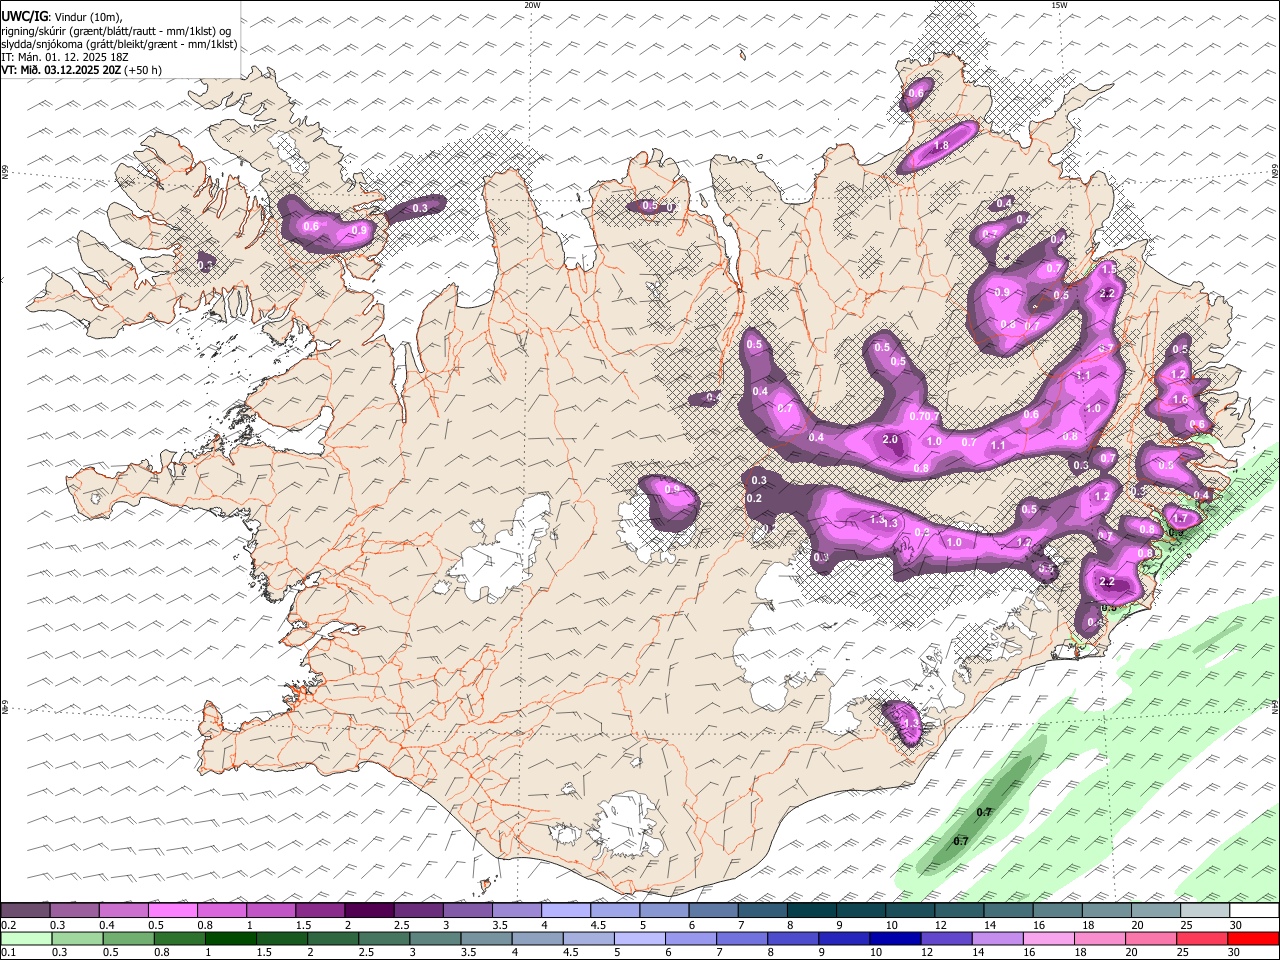1280x960 pixels.
Task: Click the 0.2 dark purple swatch in the upper legend row
Action: click(25, 910)
